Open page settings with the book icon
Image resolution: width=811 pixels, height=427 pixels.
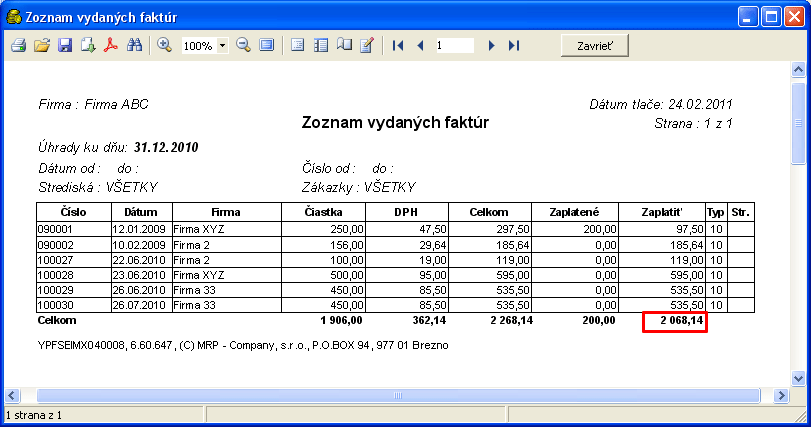tap(344, 45)
